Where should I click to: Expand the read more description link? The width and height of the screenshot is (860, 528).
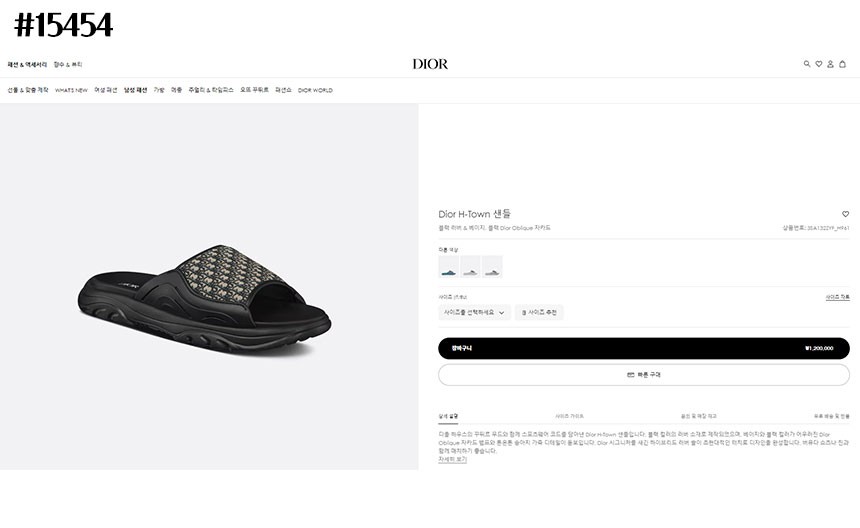tap(452, 459)
